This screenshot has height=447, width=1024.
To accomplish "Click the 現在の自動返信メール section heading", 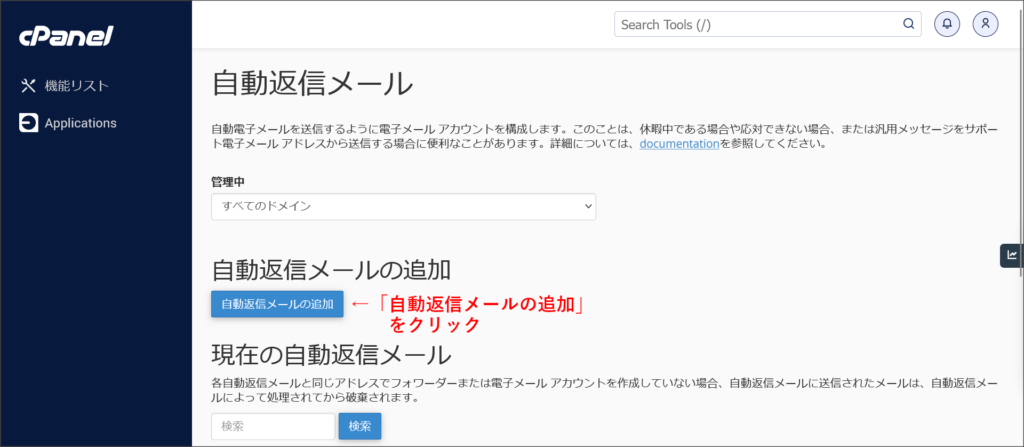I will click(x=331, y=354).
